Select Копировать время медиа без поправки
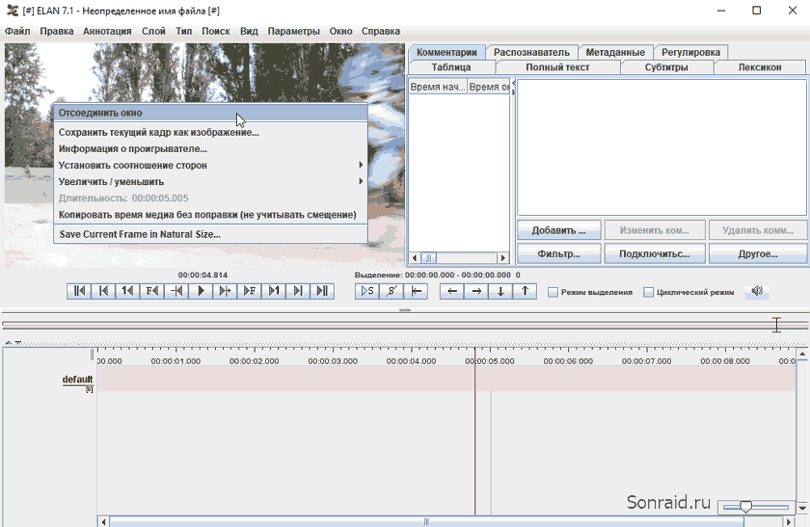The image size is (810, 527). 211,215
